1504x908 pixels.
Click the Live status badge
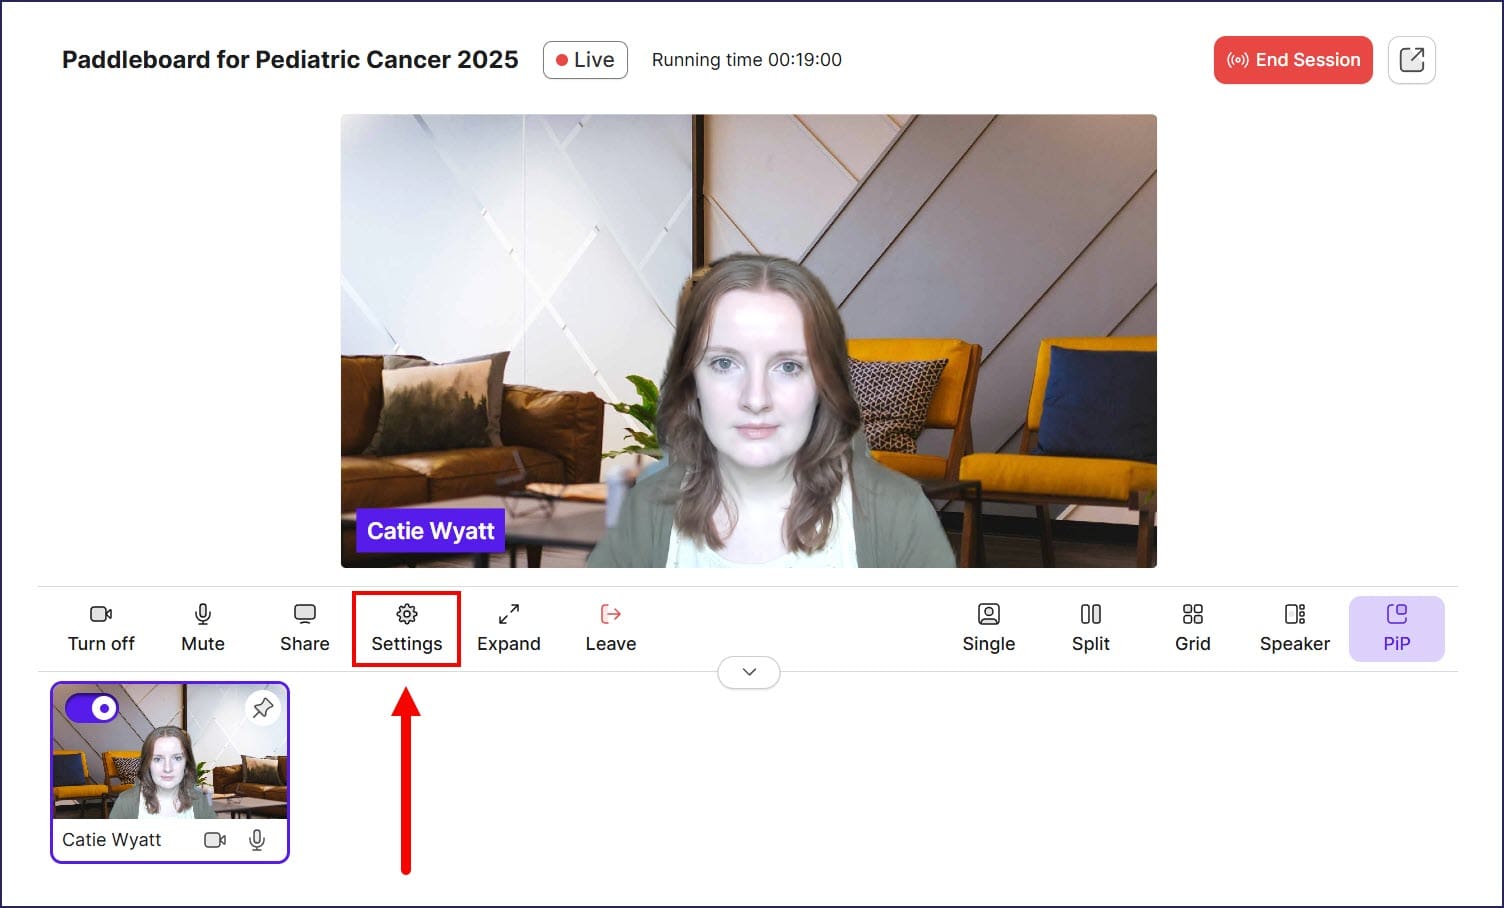coord(585,60)
